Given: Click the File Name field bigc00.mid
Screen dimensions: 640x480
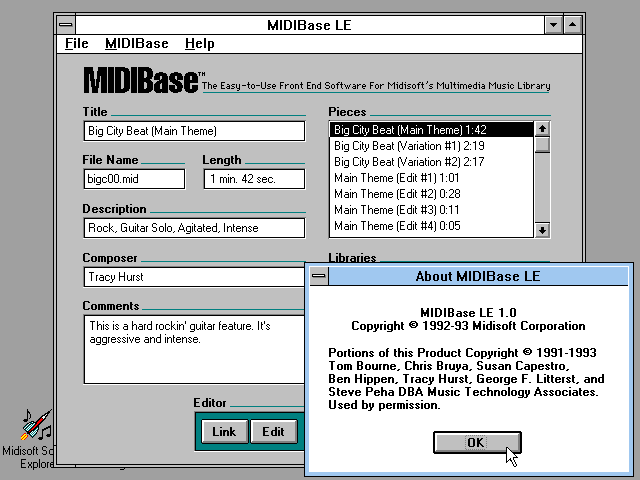Looking at the screenshot, I should point(134,179).
